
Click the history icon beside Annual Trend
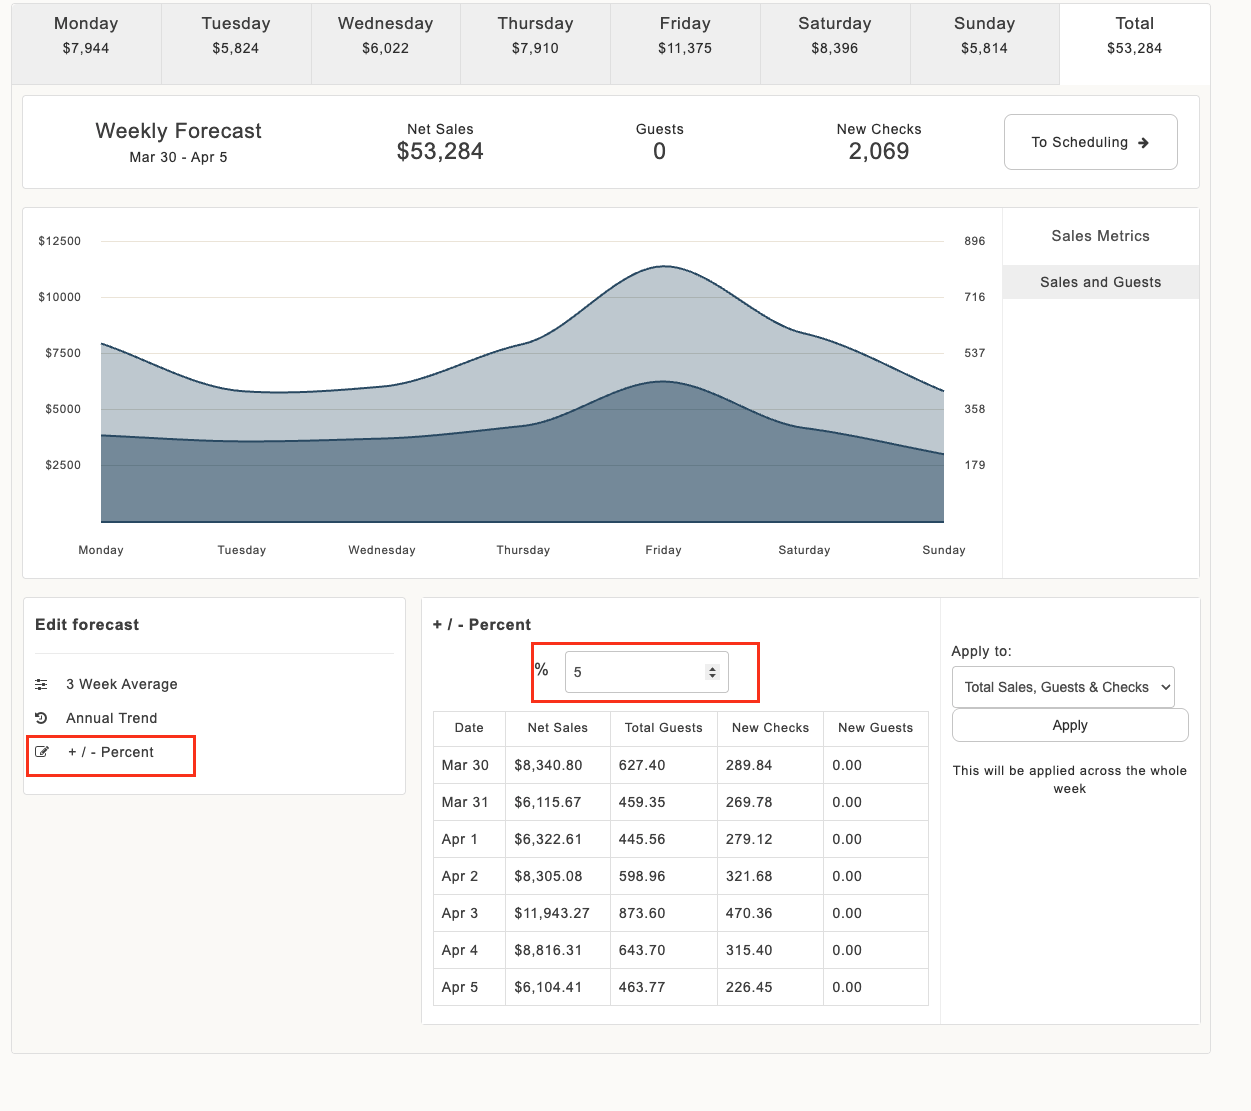pyautogui.click(x=41, y=718)
